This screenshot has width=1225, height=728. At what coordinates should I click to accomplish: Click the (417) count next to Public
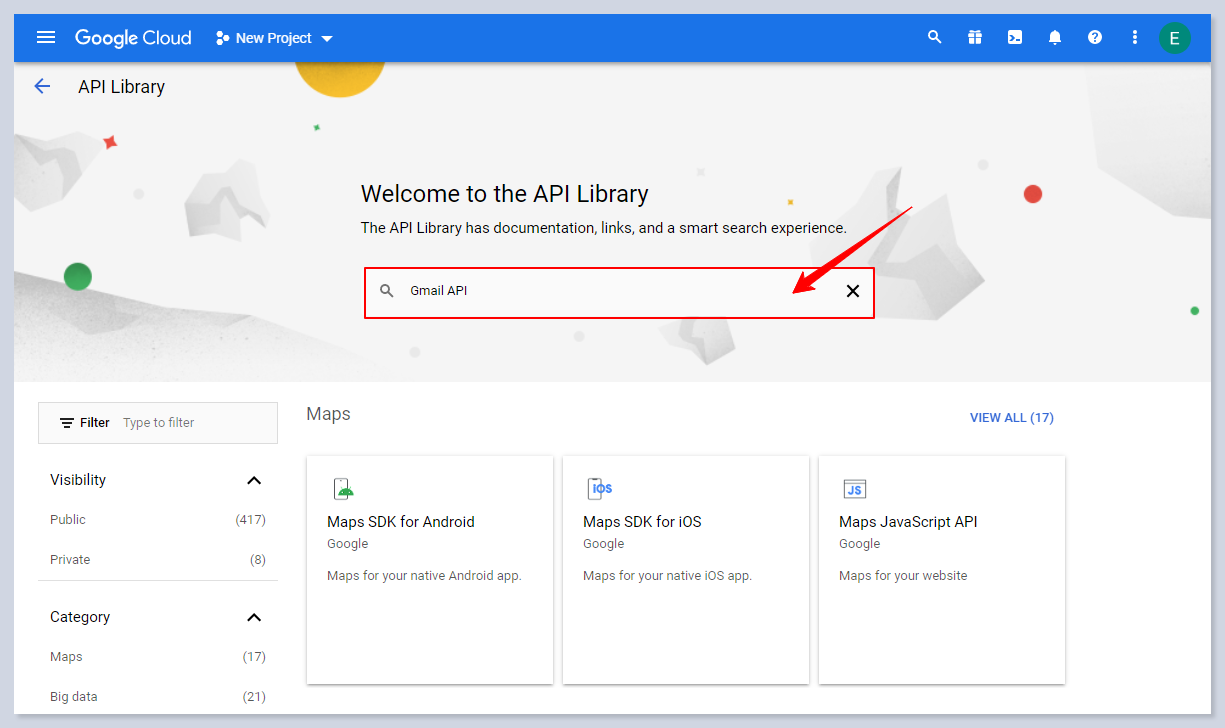[x=250, y=520]
